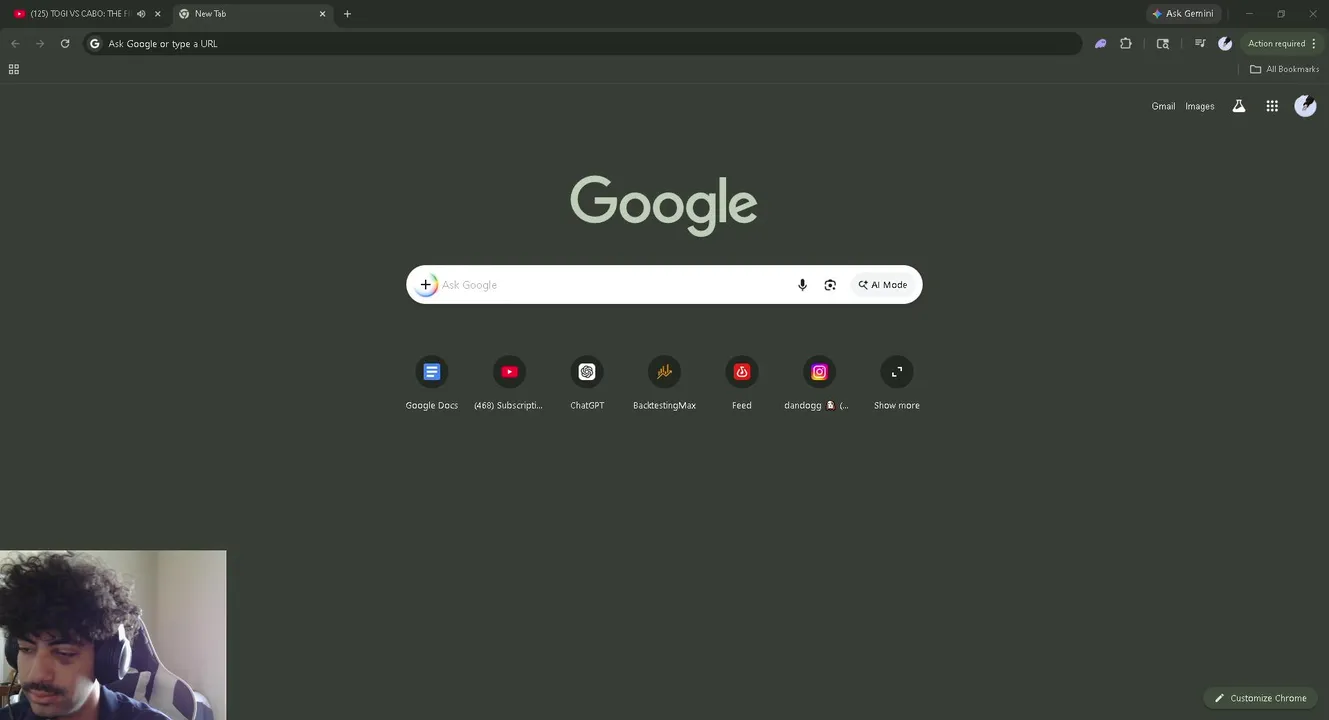This screenshot has width=1329, height=720.
Task: Open the ChatGPT shortcut
Action: click(x=587, y=384)
